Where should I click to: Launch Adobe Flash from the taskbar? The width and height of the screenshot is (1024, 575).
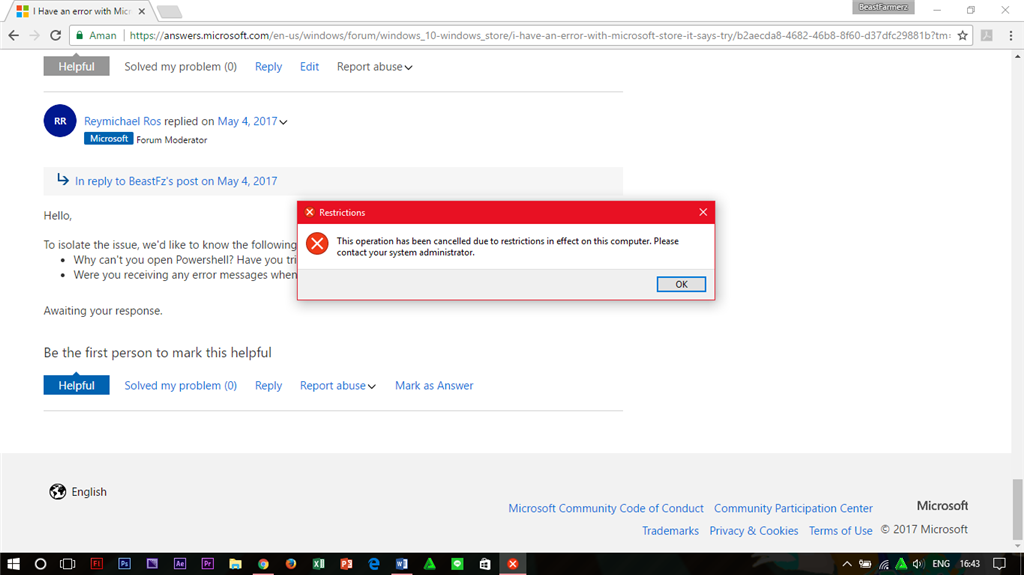97,564
